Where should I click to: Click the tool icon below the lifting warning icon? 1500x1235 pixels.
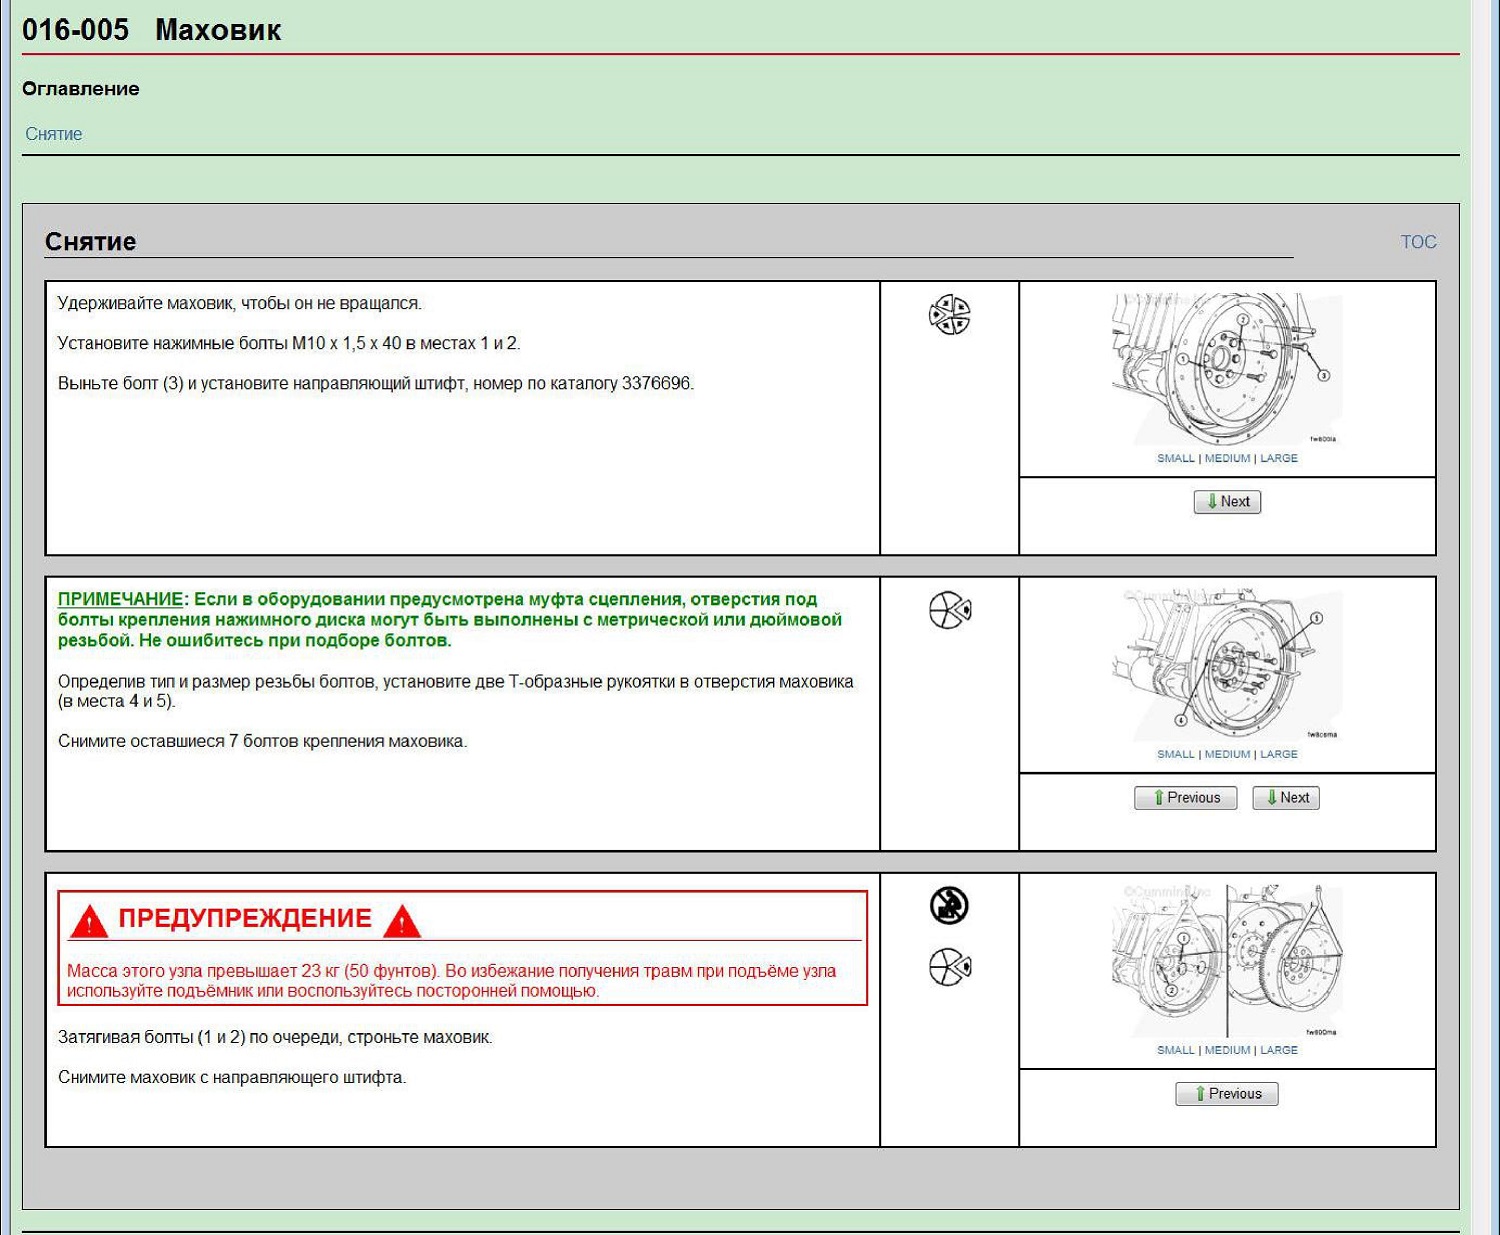coord(949,967)
